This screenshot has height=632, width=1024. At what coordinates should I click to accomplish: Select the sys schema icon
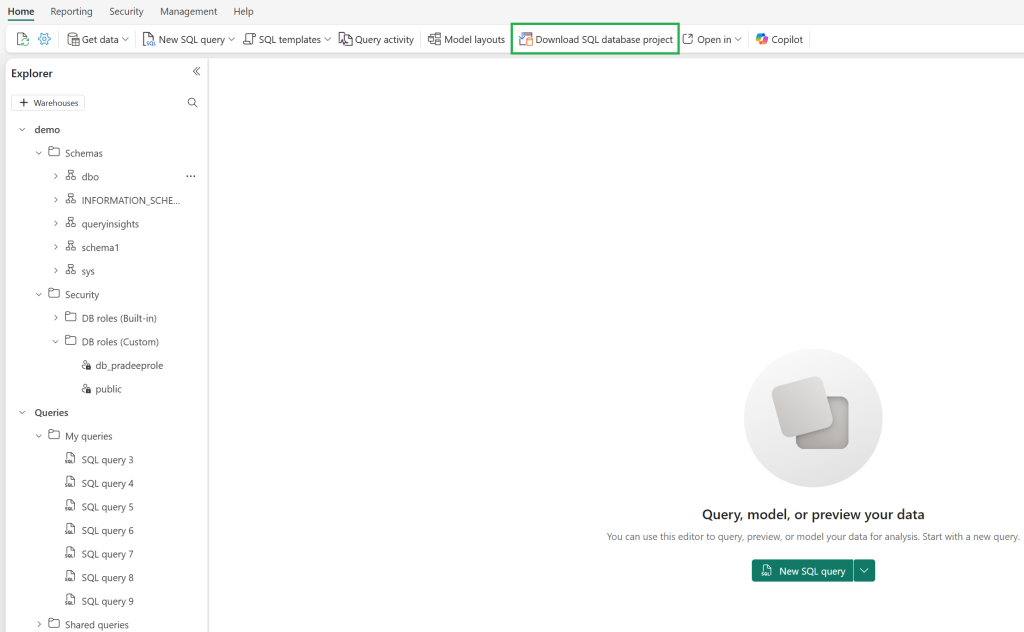71,269
